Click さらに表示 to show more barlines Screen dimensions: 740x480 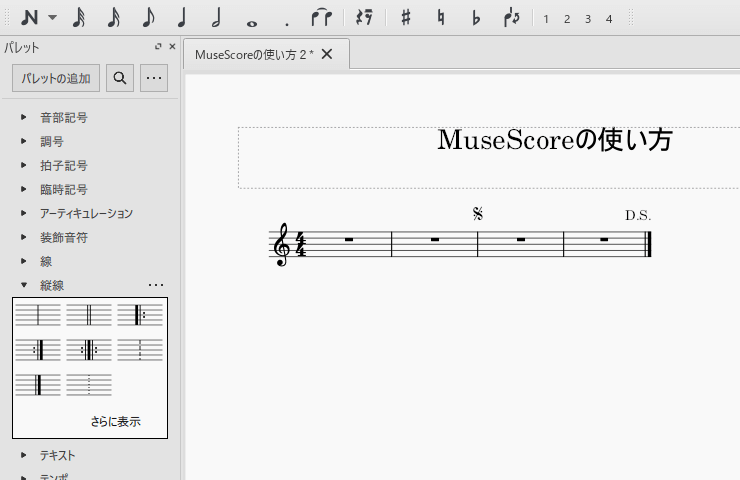pos(116,421)
